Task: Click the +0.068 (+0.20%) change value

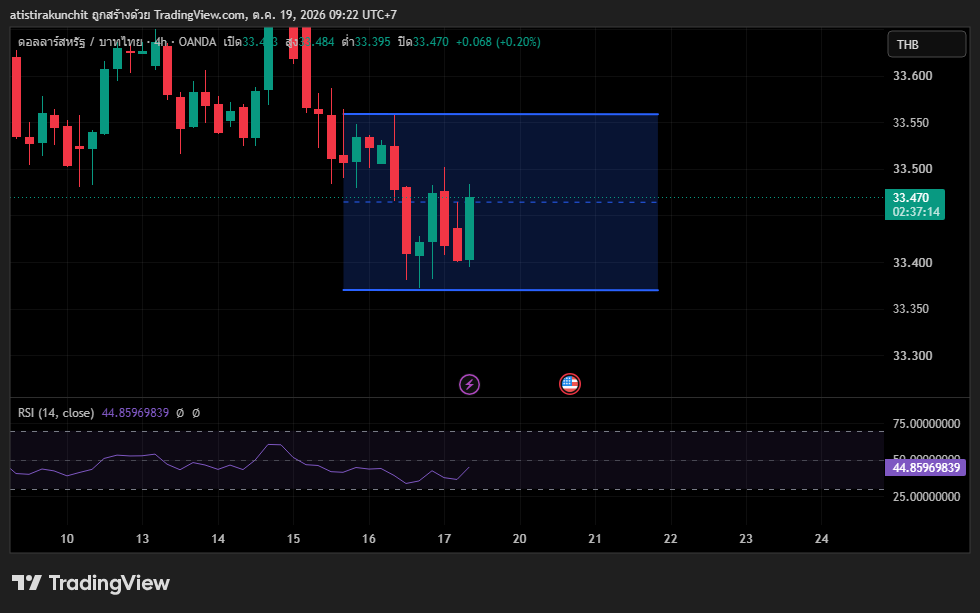Action: [498, 42]
